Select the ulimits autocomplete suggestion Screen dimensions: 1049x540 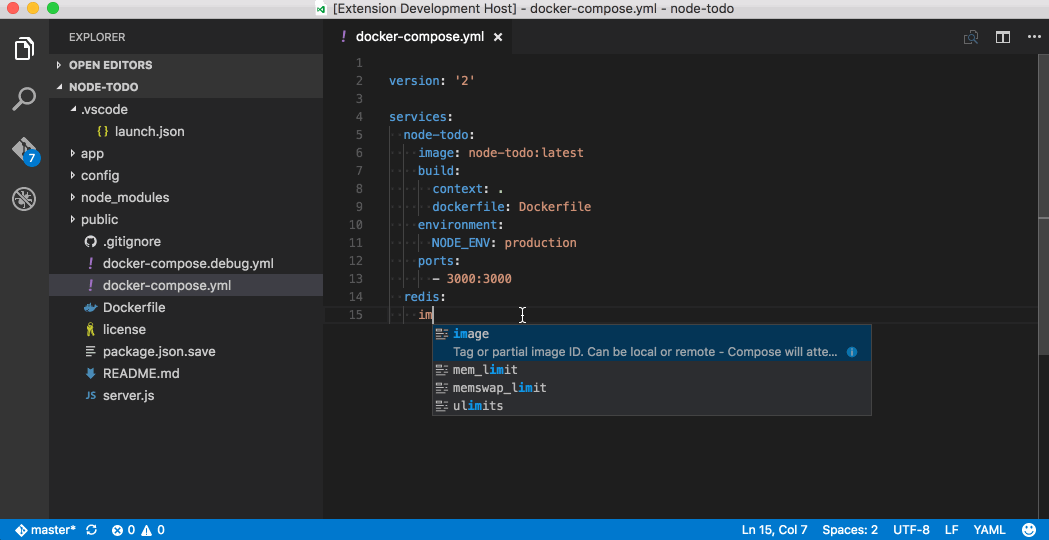point(652,406)
